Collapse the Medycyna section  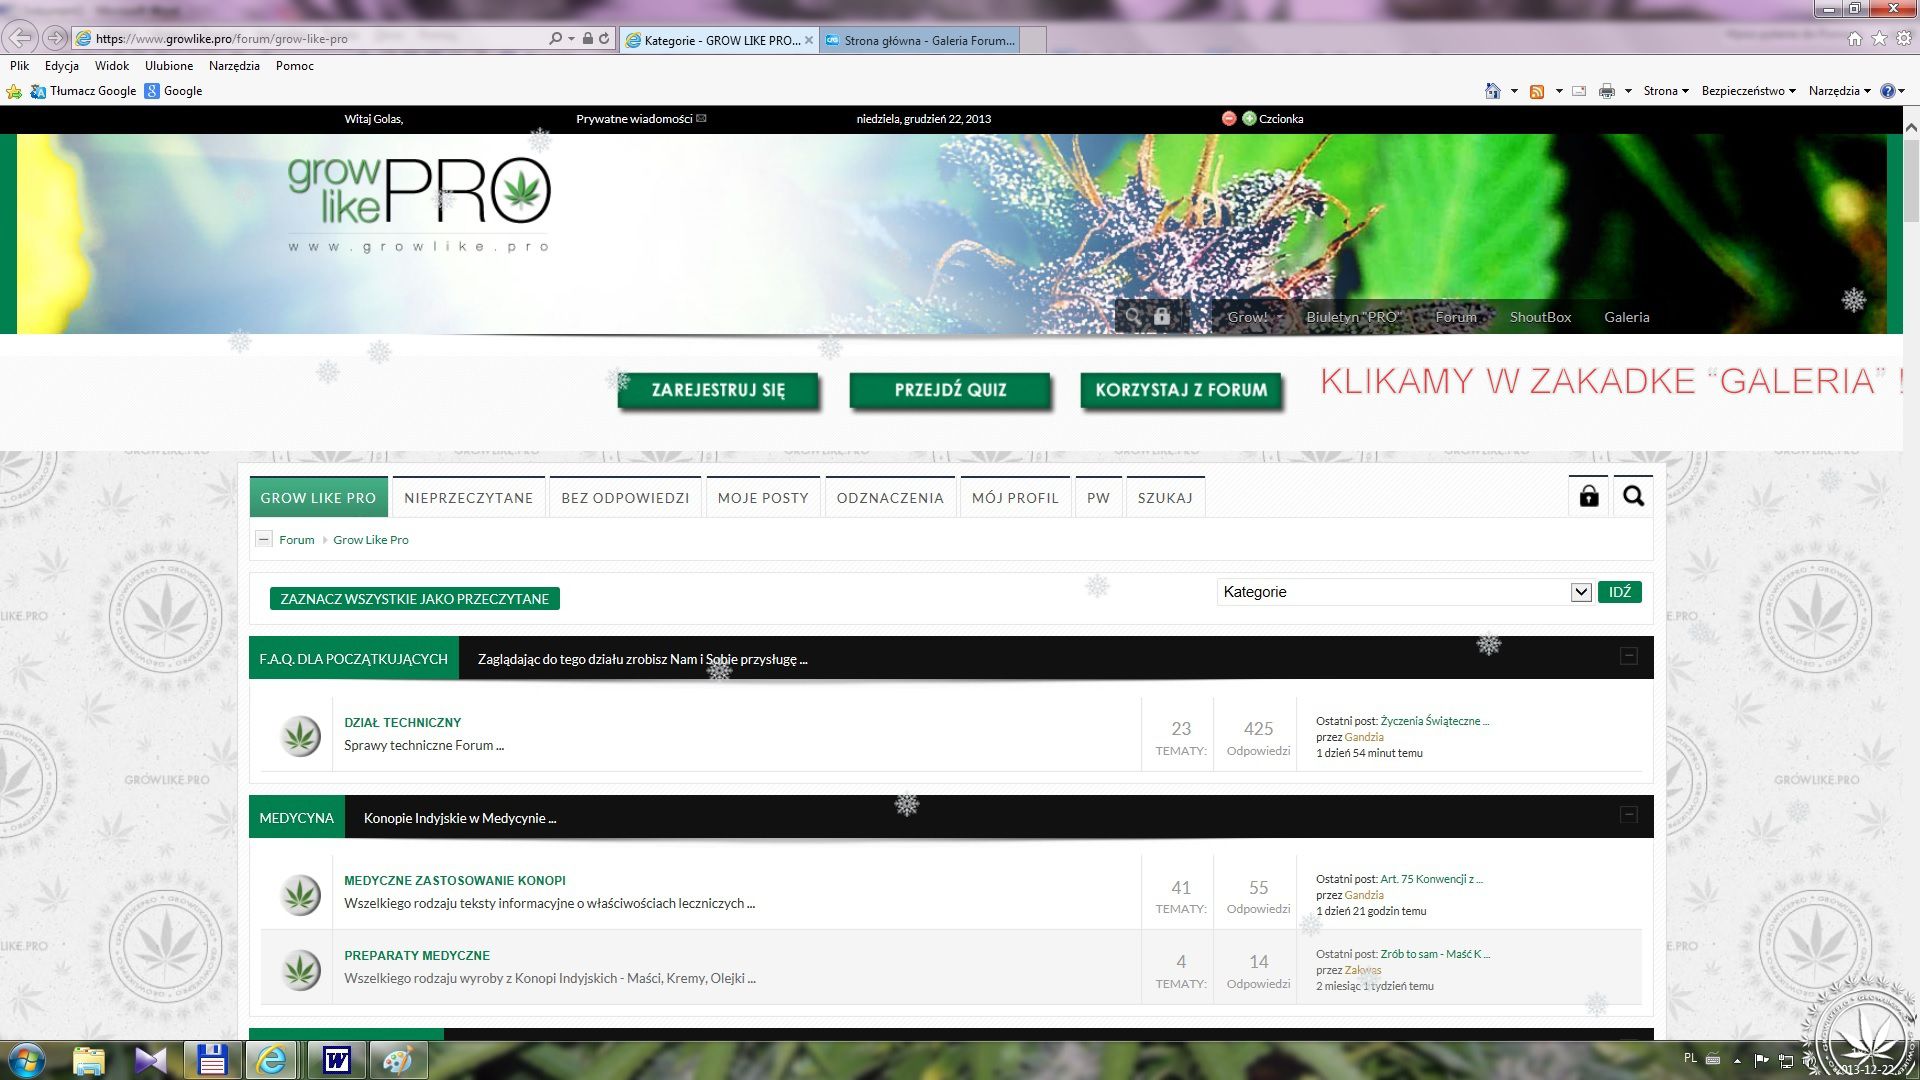tap(1629, 815)
